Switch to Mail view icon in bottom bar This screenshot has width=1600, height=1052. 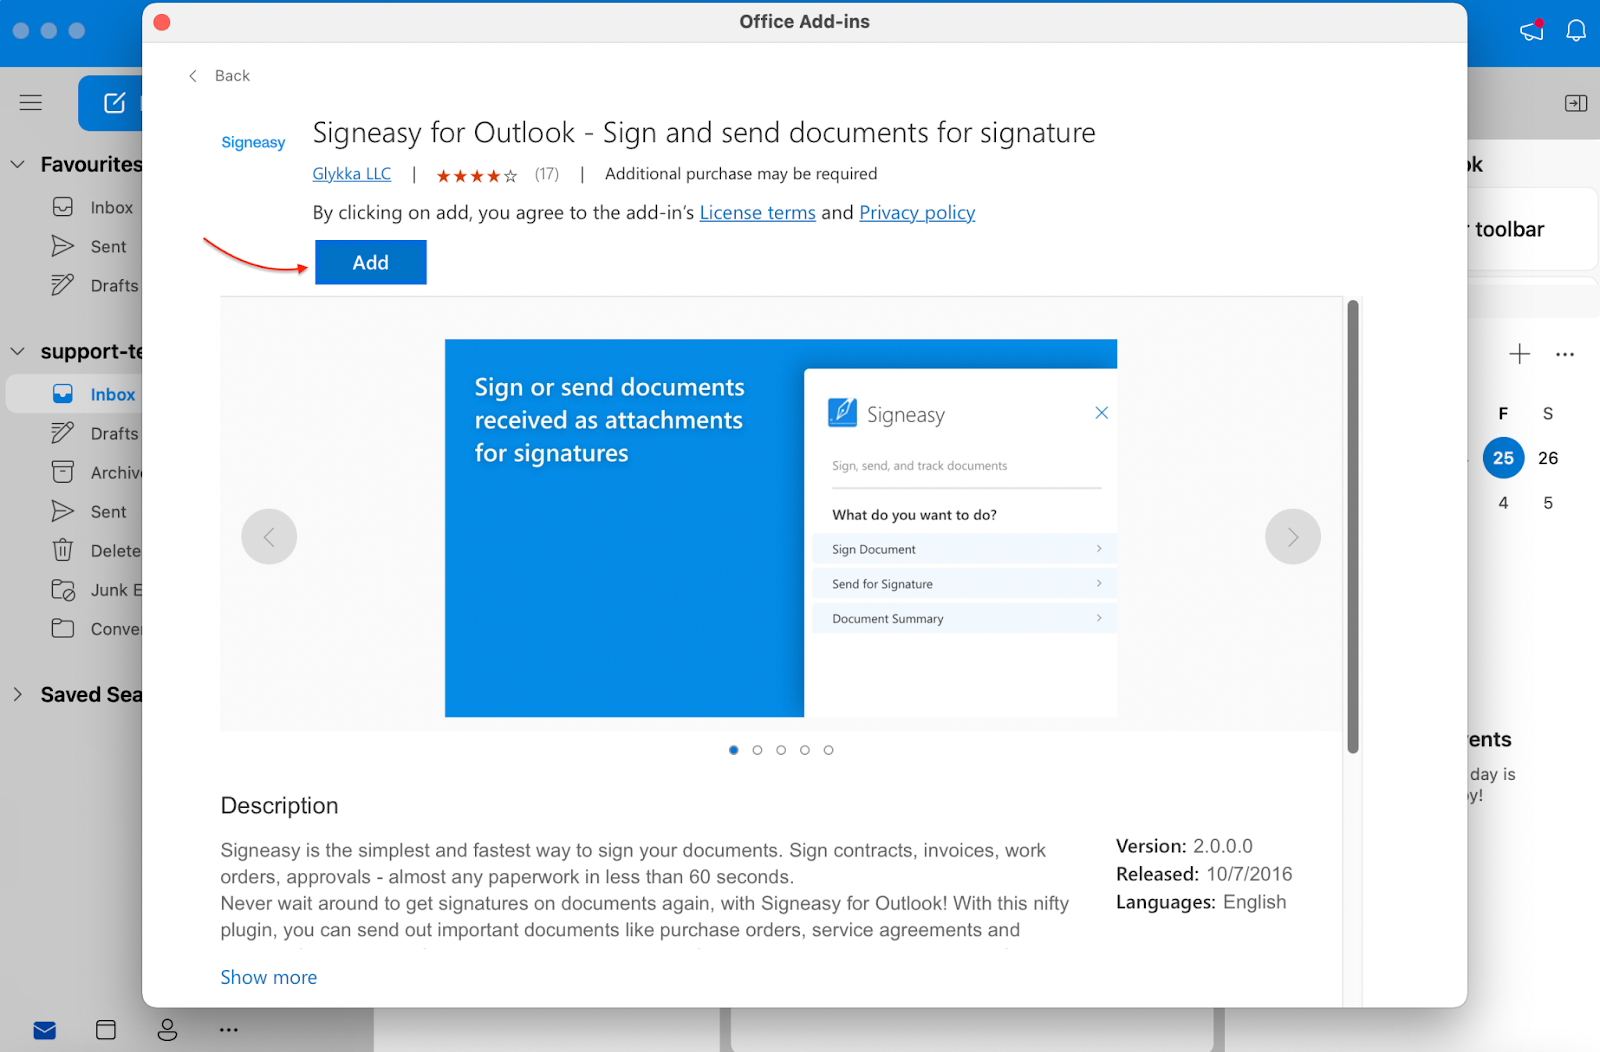44,1030
